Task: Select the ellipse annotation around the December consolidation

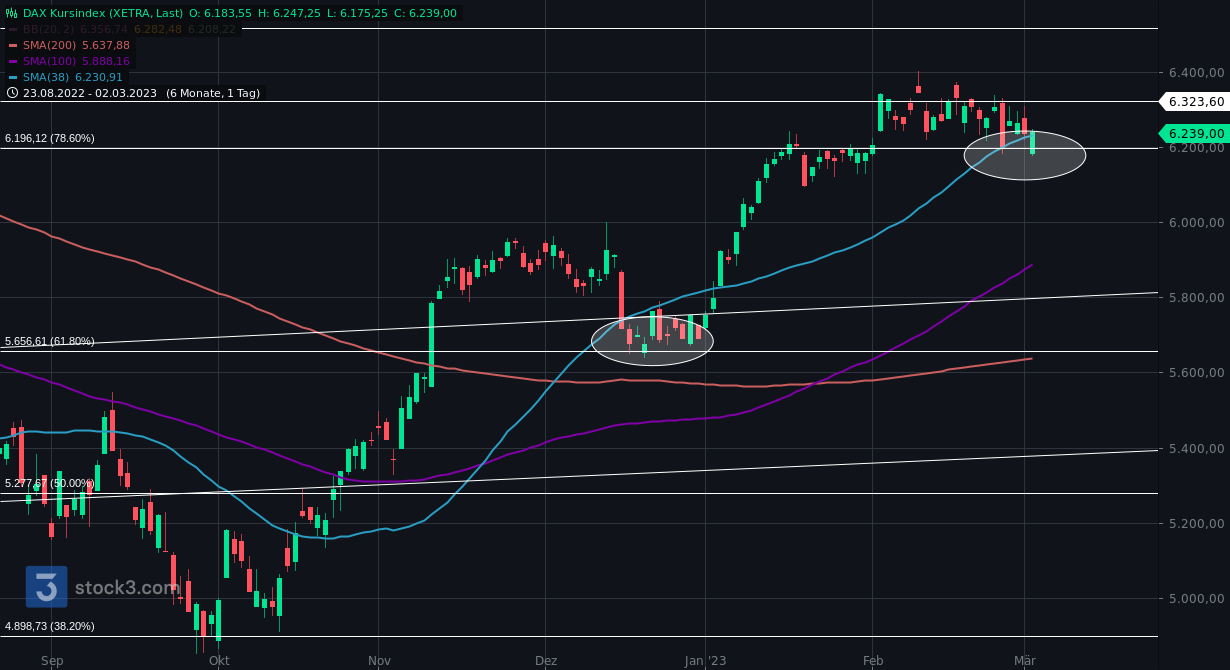Action: point(652,340)
